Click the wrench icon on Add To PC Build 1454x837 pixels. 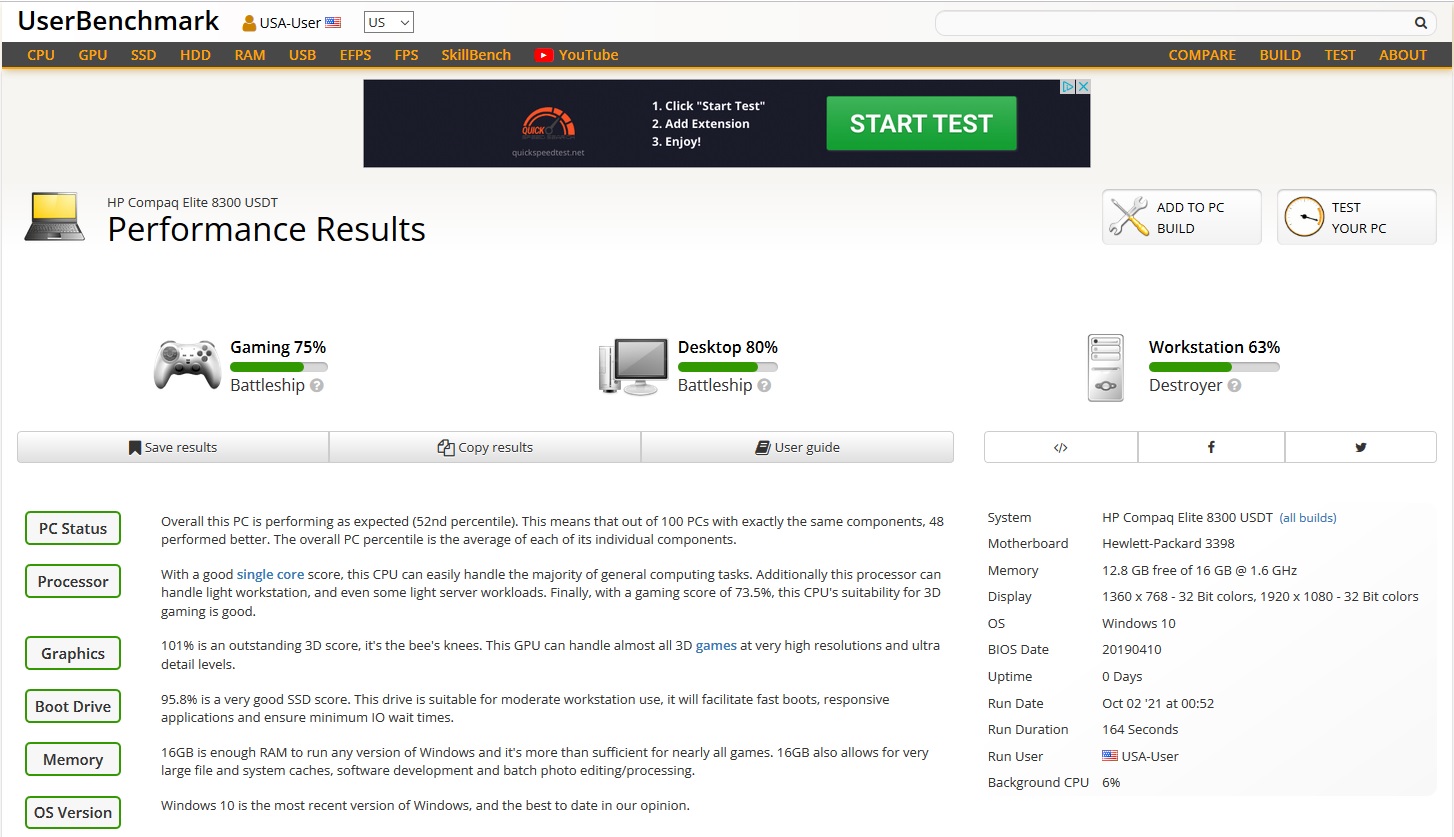(1132, 216)
